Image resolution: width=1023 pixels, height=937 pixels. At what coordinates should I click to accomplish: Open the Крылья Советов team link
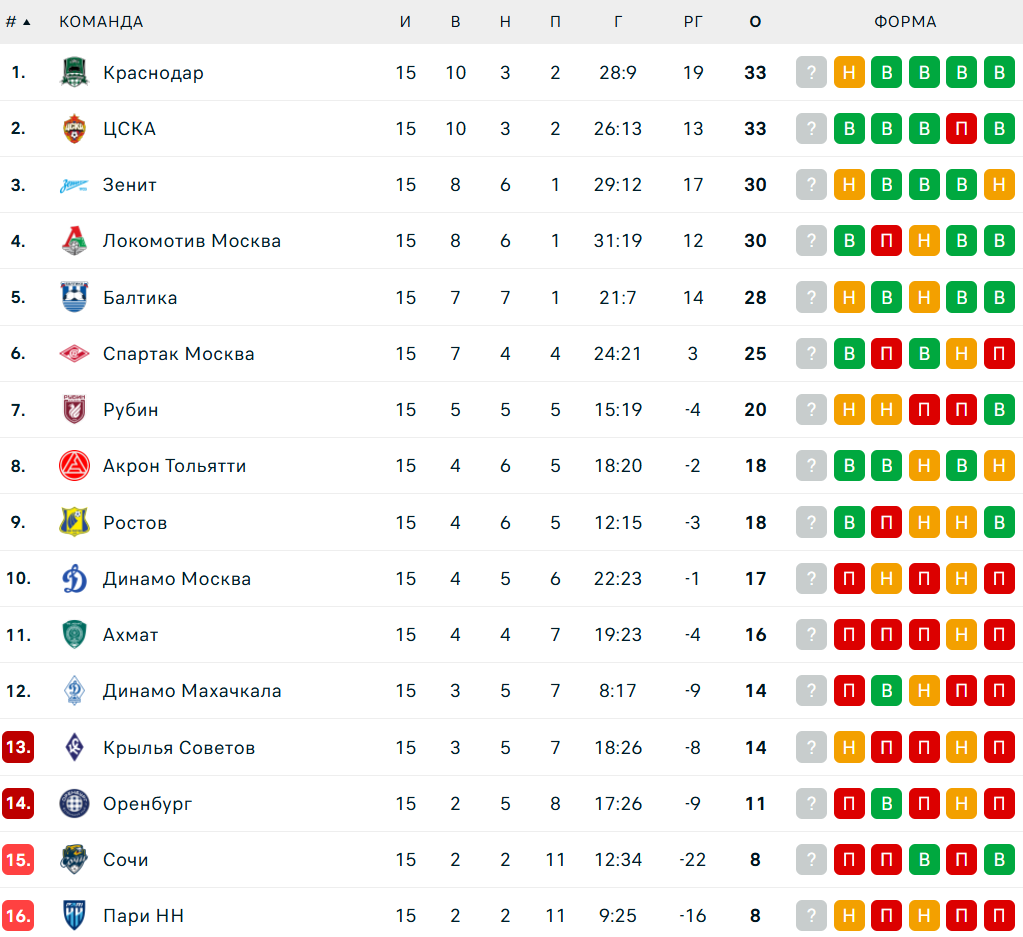(179, 748)
